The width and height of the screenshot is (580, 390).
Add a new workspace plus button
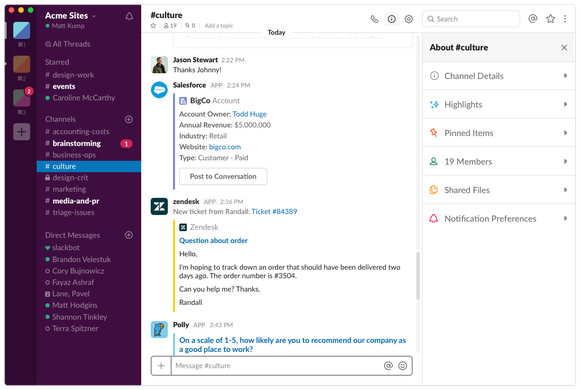(21, 131)
